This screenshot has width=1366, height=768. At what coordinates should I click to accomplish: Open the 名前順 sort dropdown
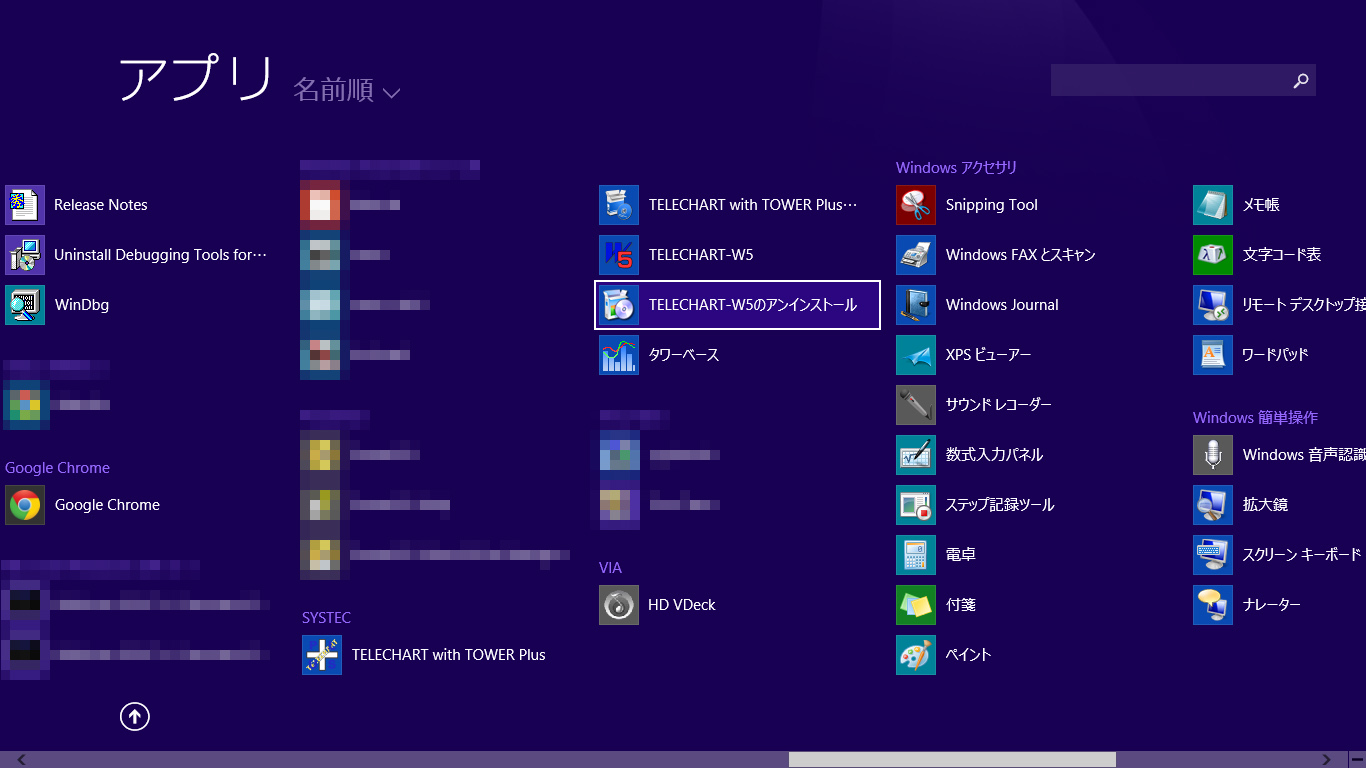[347, 90]
